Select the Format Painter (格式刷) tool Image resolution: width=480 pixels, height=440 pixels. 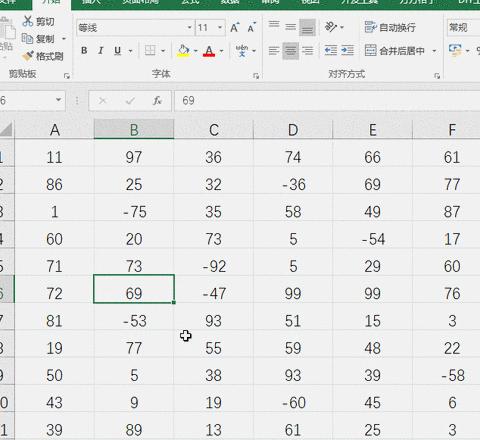pyautogui.click(x=43, y=56)
